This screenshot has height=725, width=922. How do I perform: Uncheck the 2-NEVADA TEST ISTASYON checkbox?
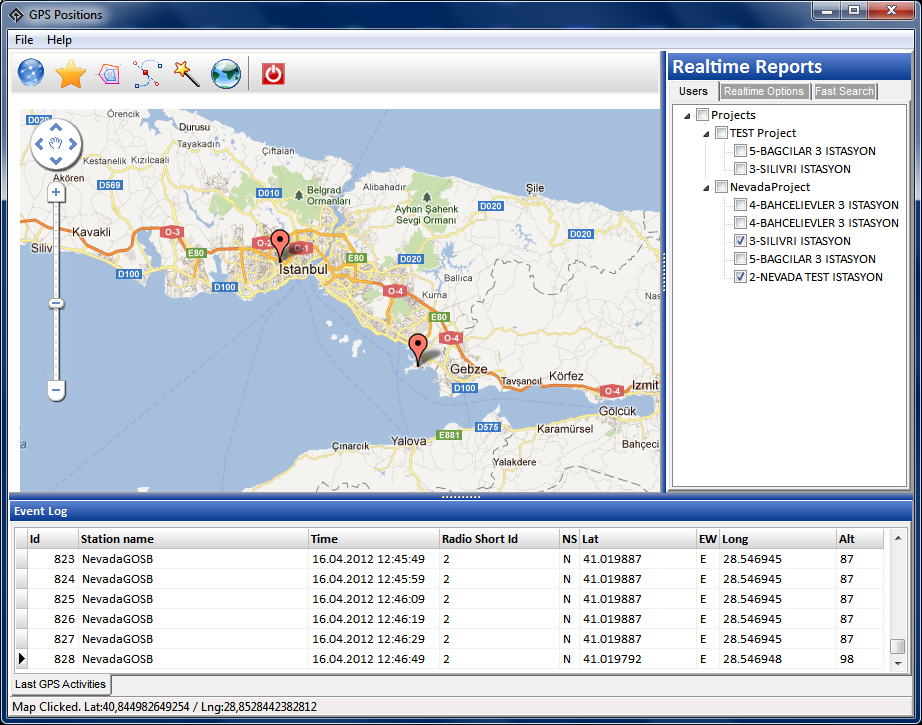(x=740, y=277)
